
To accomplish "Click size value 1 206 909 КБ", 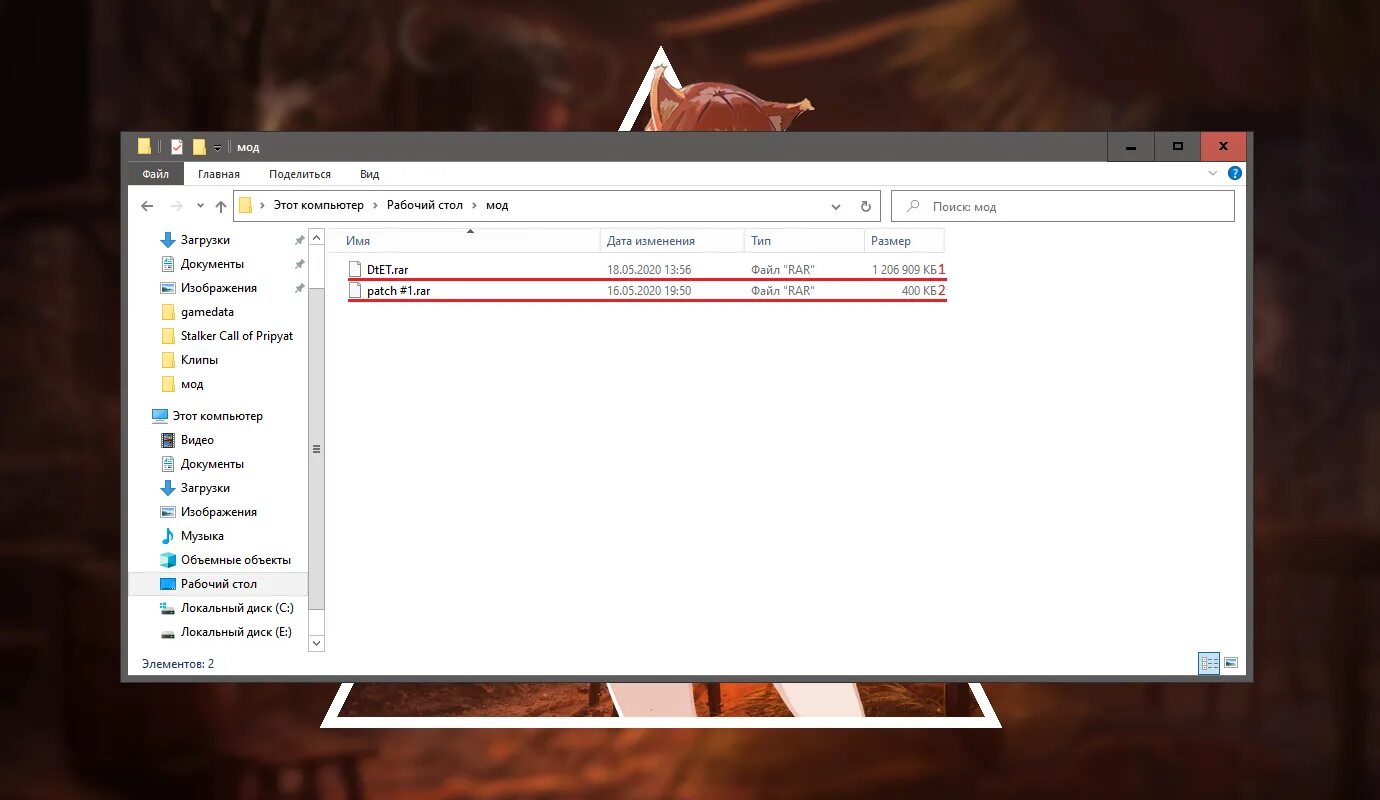I will [904, 270].
